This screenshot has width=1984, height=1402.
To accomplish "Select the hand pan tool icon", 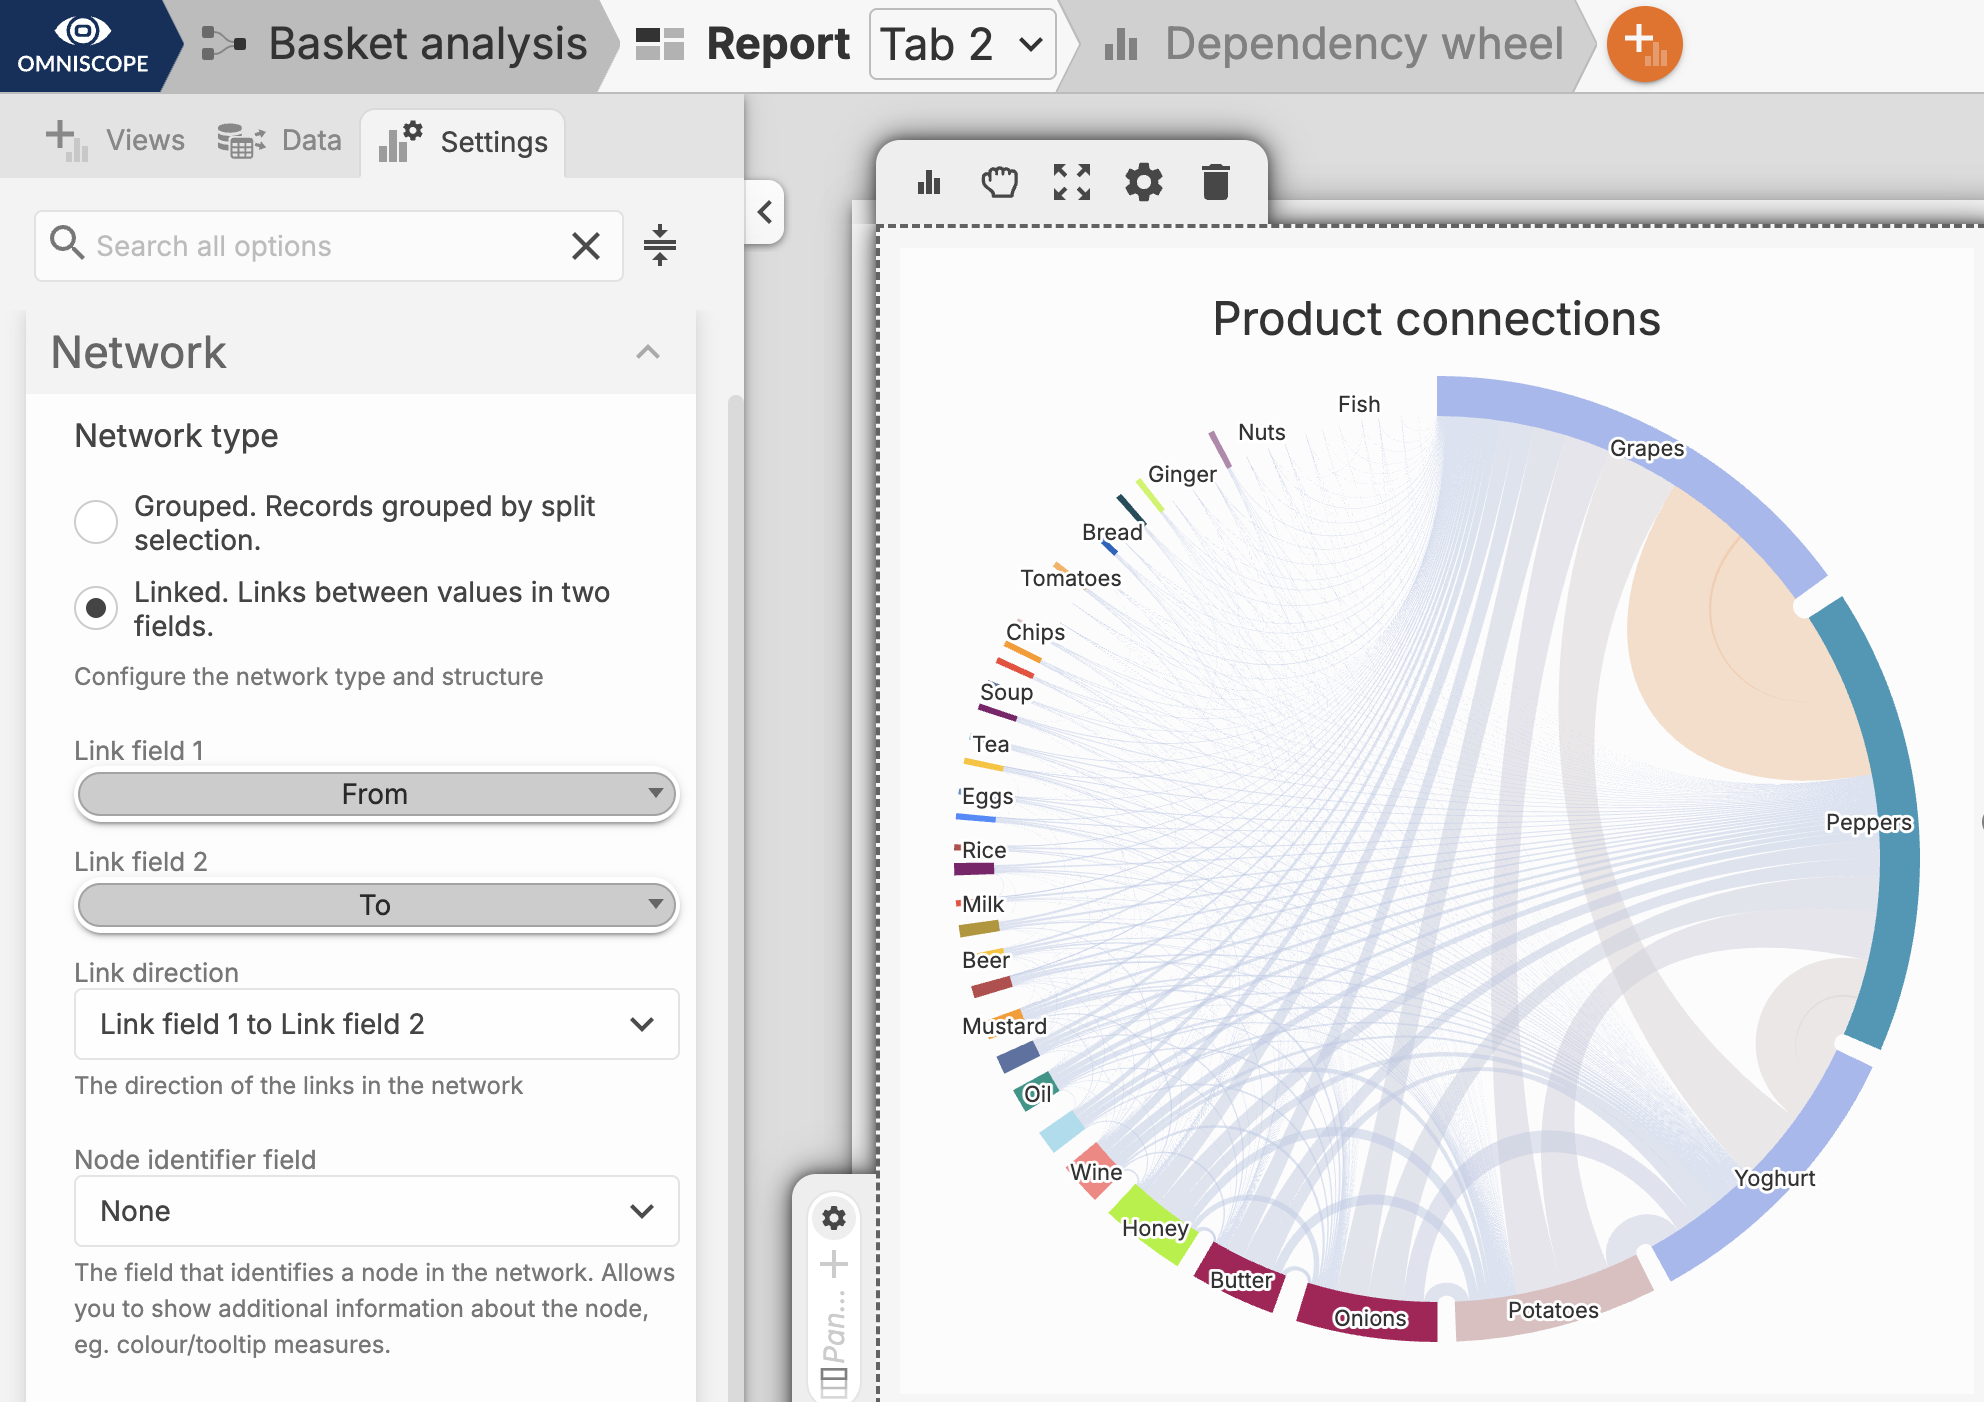I will point(999,183).
